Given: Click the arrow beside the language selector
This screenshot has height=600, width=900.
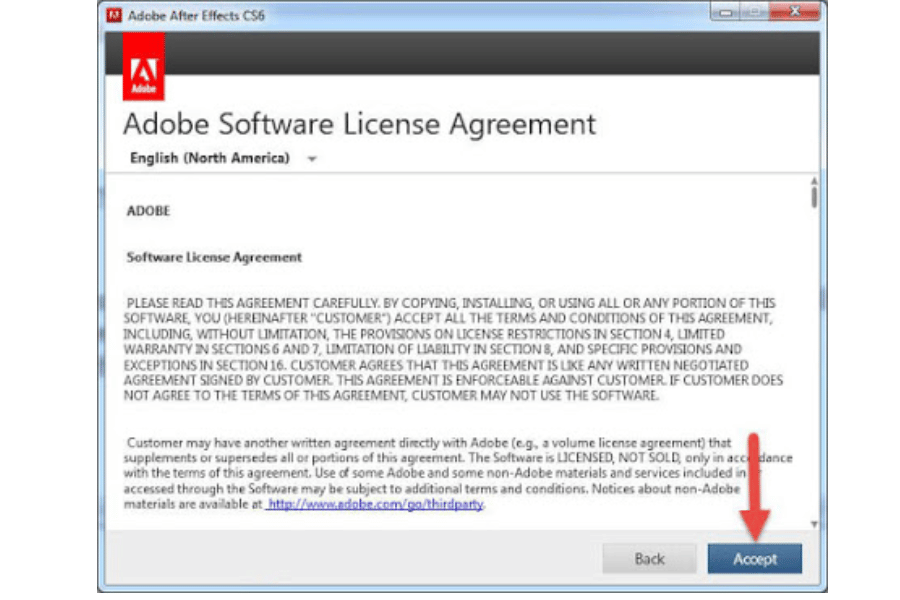Looking at the screenshot, I should click(x=312, y=159).
